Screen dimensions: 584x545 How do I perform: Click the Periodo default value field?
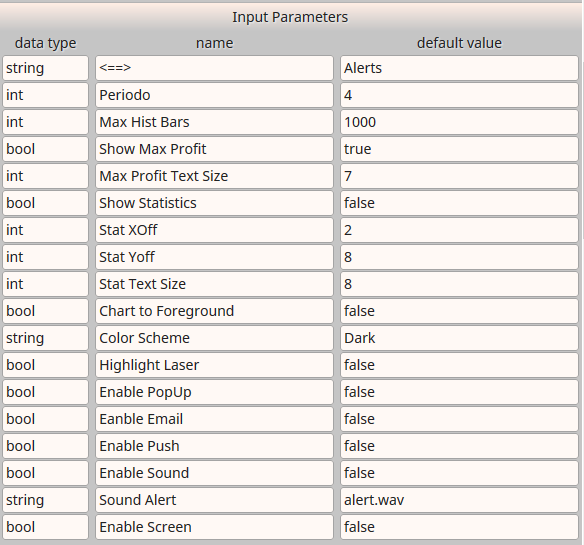(459, 95)
